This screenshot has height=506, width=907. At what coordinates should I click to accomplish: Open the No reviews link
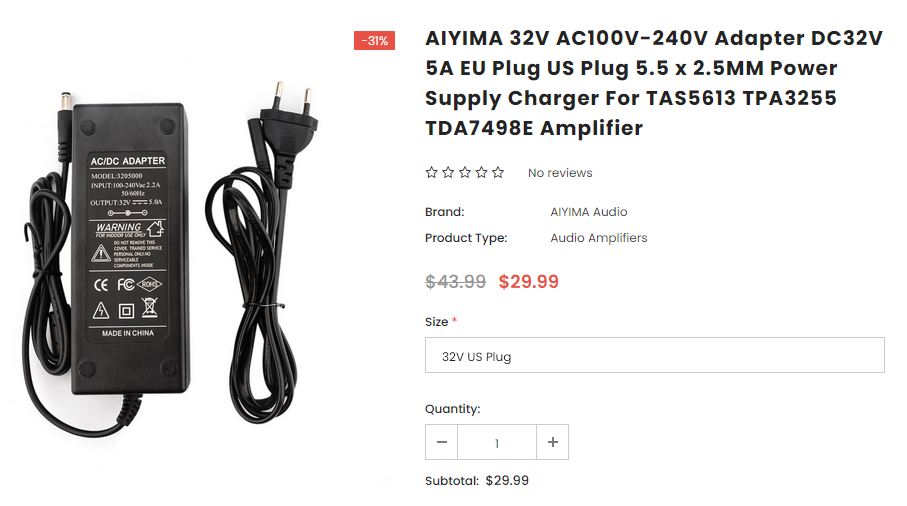pyautogui.click(x=560, y=173)
